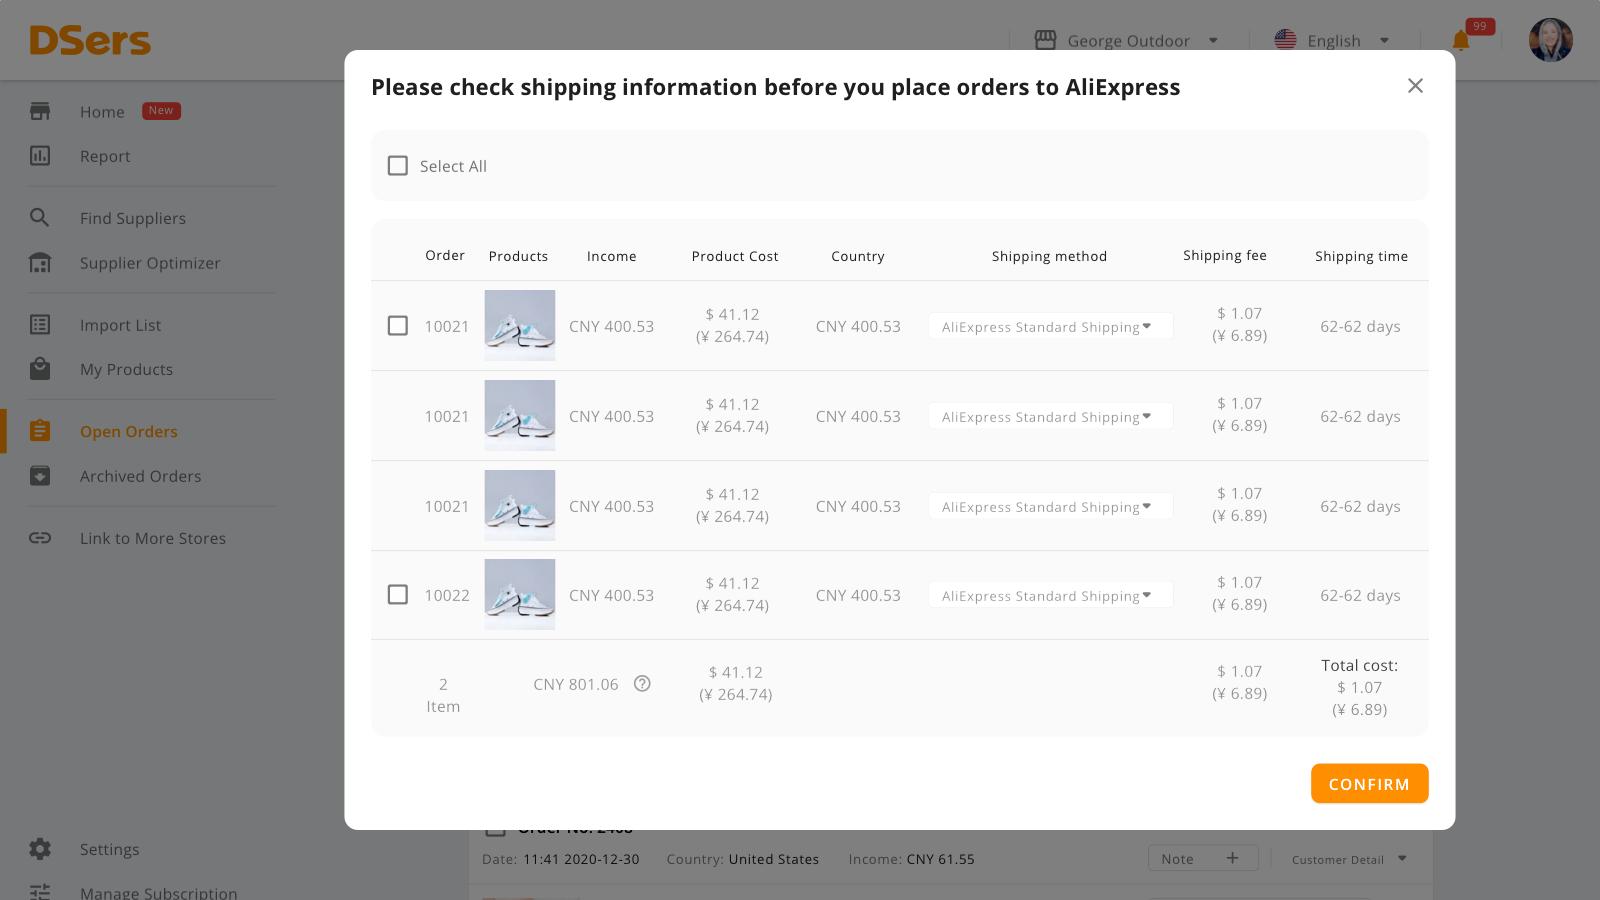This screenshot has height=900, width=1600.
Task: Click the Archived Orders icon
Action: coord(40,476)
